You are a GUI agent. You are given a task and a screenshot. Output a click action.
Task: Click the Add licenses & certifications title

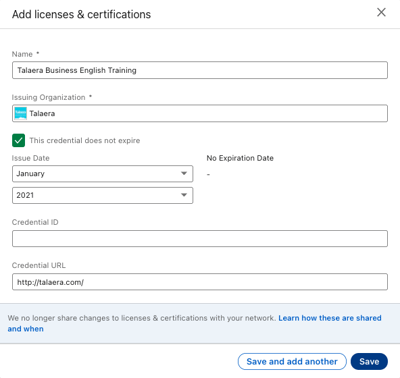81,14
